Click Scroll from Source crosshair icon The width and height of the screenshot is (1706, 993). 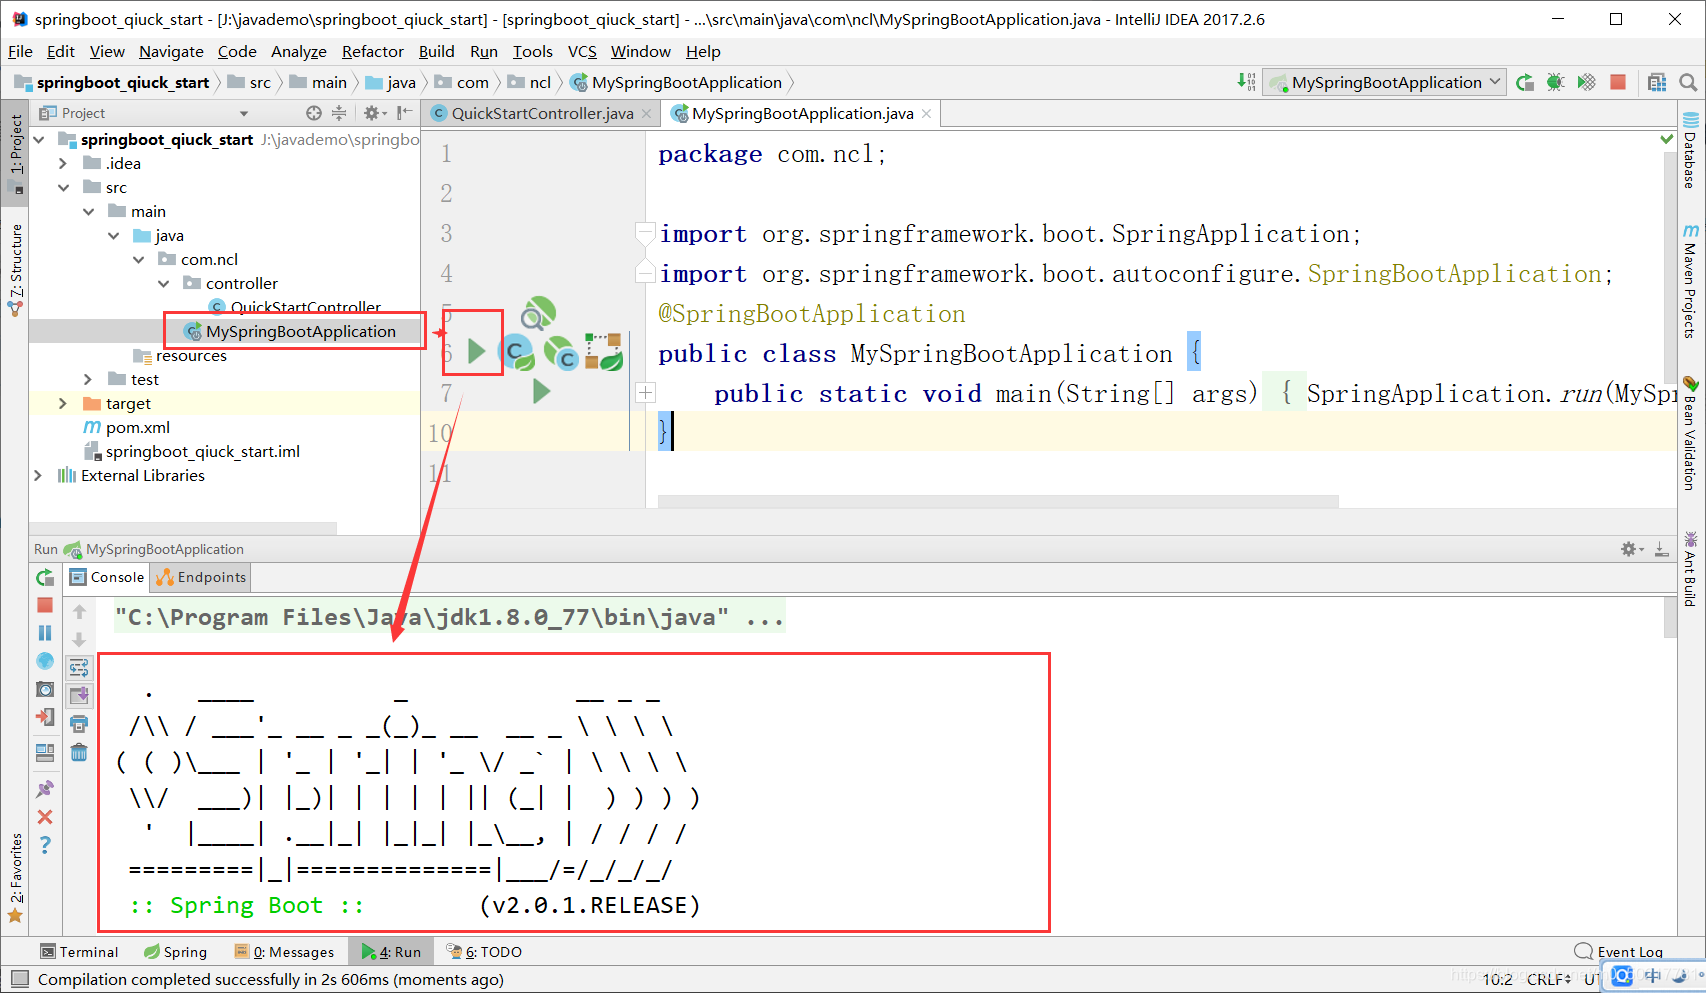[314, 113]
